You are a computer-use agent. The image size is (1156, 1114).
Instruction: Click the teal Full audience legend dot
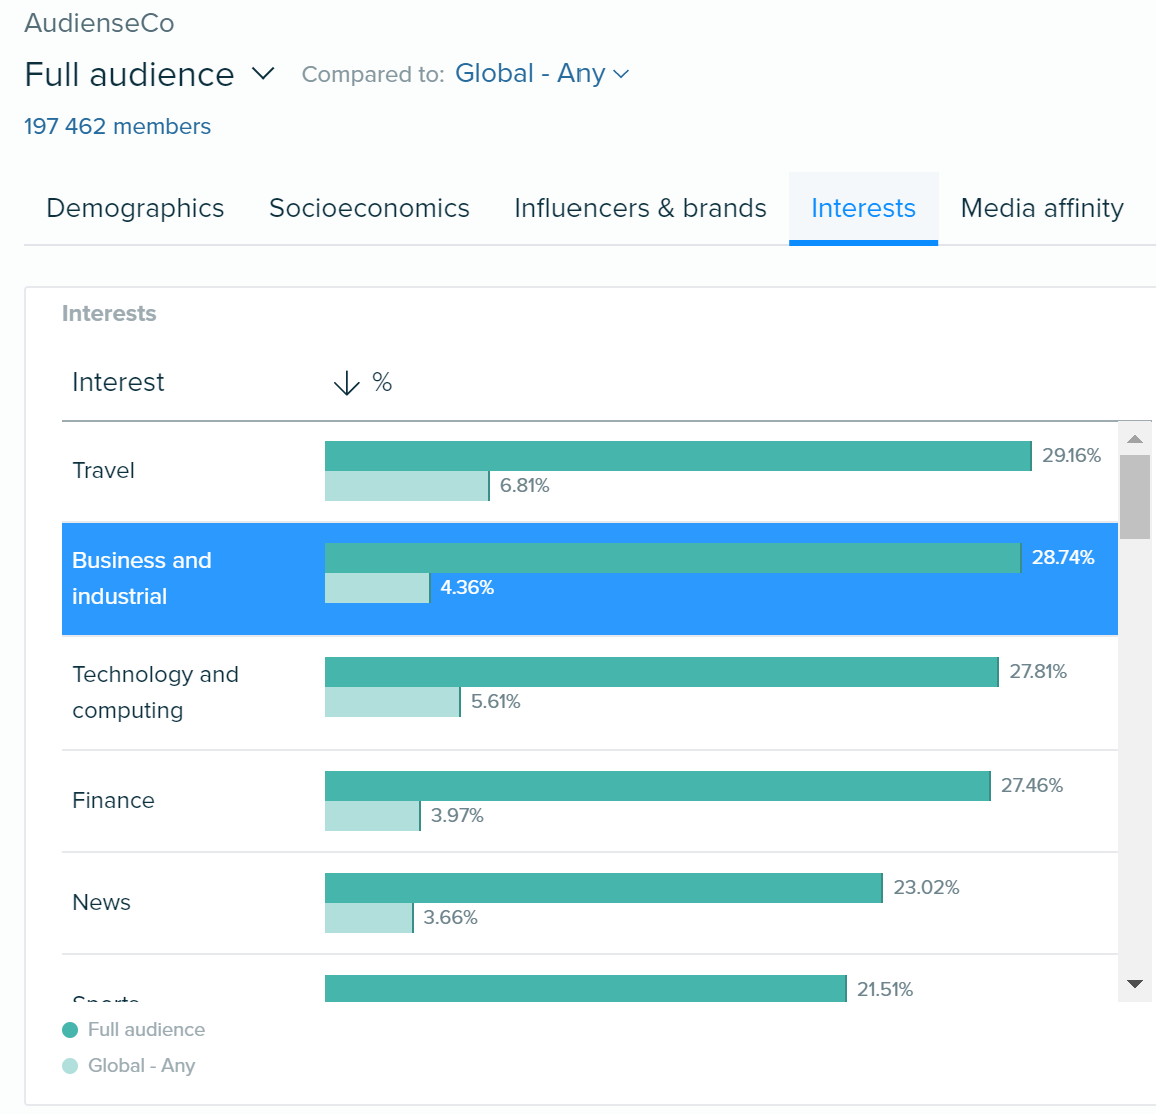[70, 1029]
